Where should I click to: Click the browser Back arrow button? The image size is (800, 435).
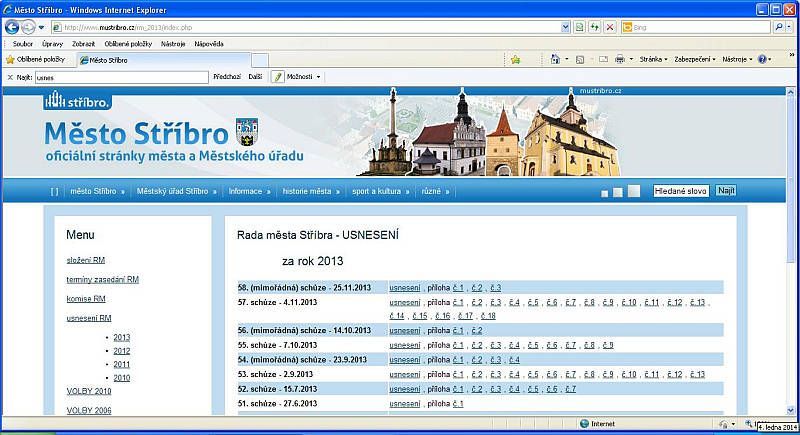[12, 27]
